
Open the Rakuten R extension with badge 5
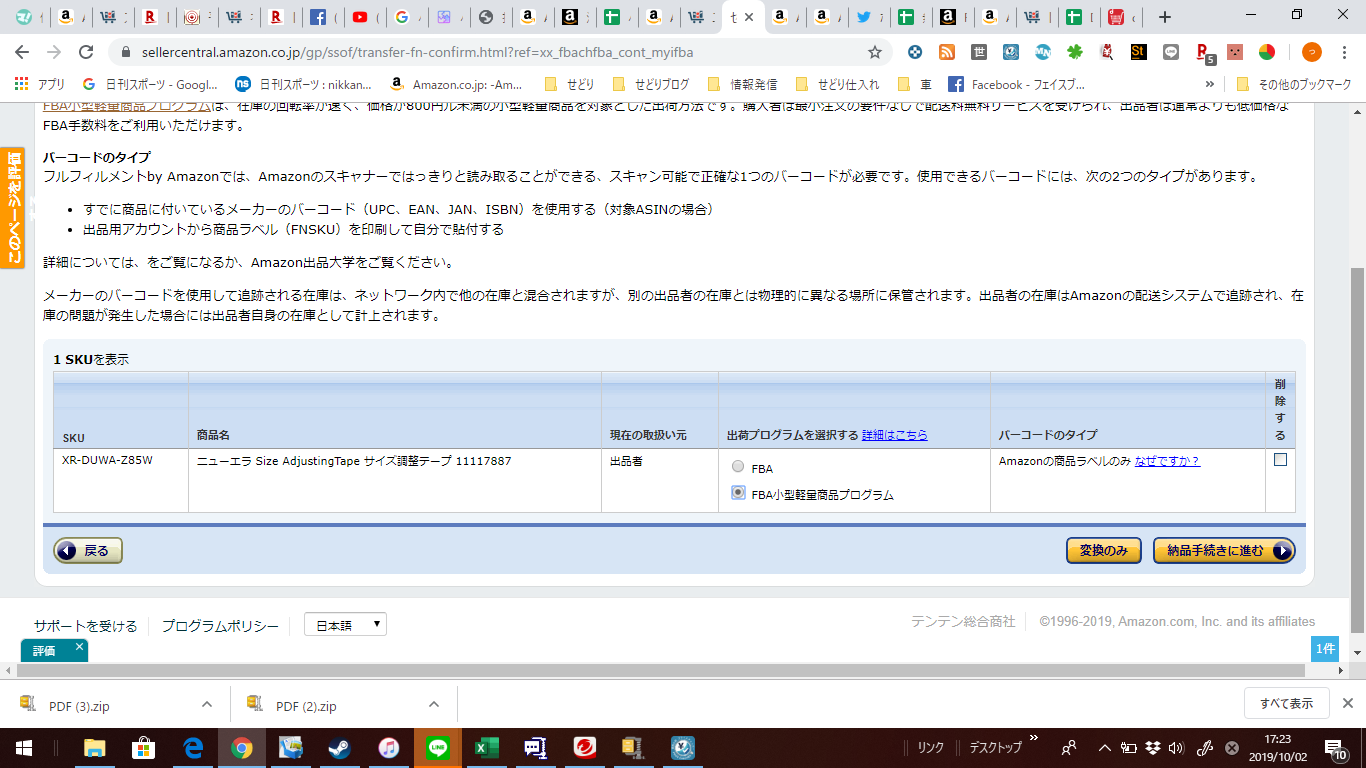coord(1204,53)
